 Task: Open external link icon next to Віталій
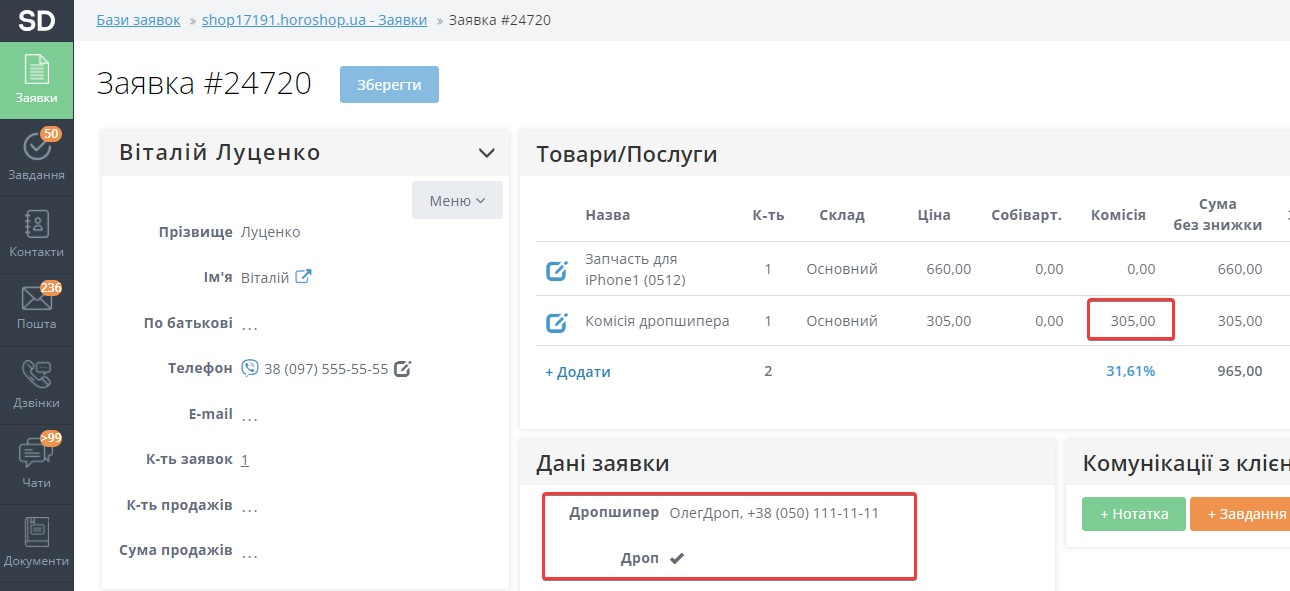[303, 277]
